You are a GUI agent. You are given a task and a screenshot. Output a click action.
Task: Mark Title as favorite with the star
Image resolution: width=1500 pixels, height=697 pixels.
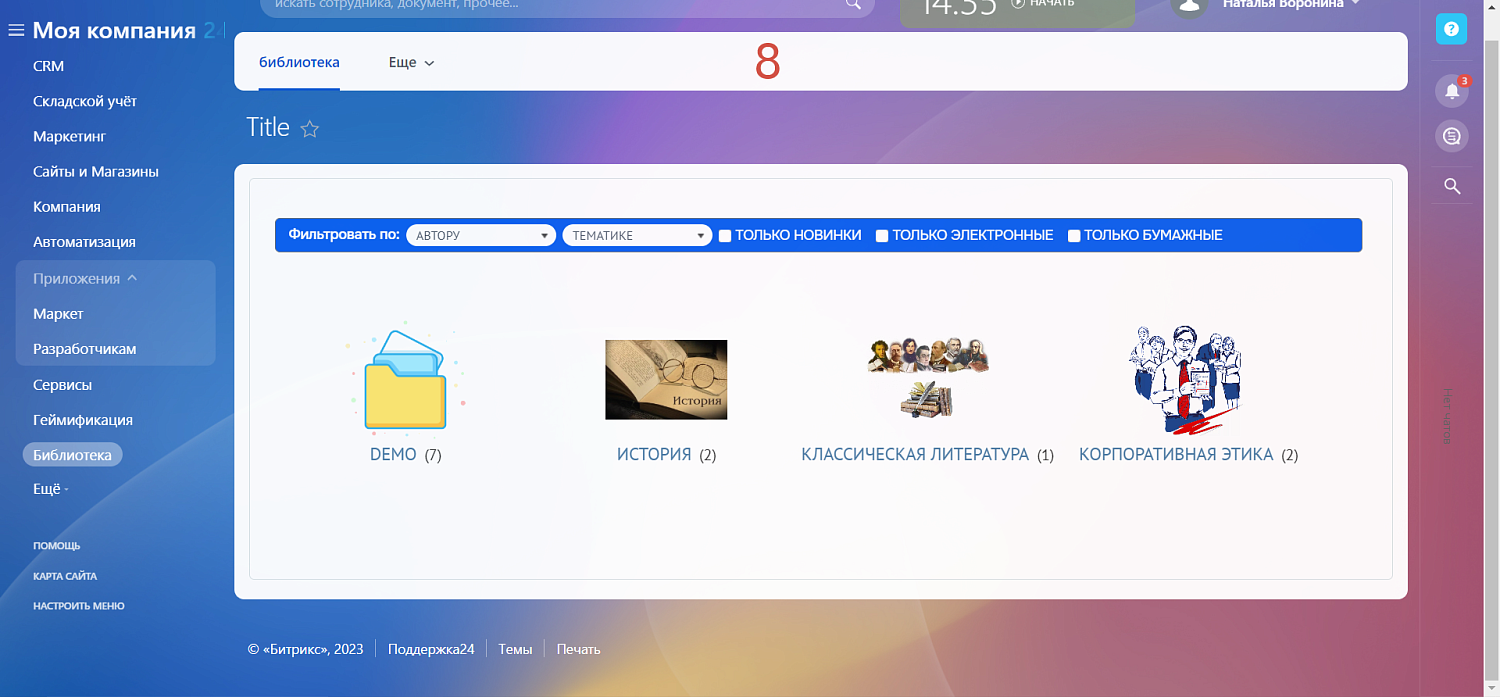tap(310, 129)
